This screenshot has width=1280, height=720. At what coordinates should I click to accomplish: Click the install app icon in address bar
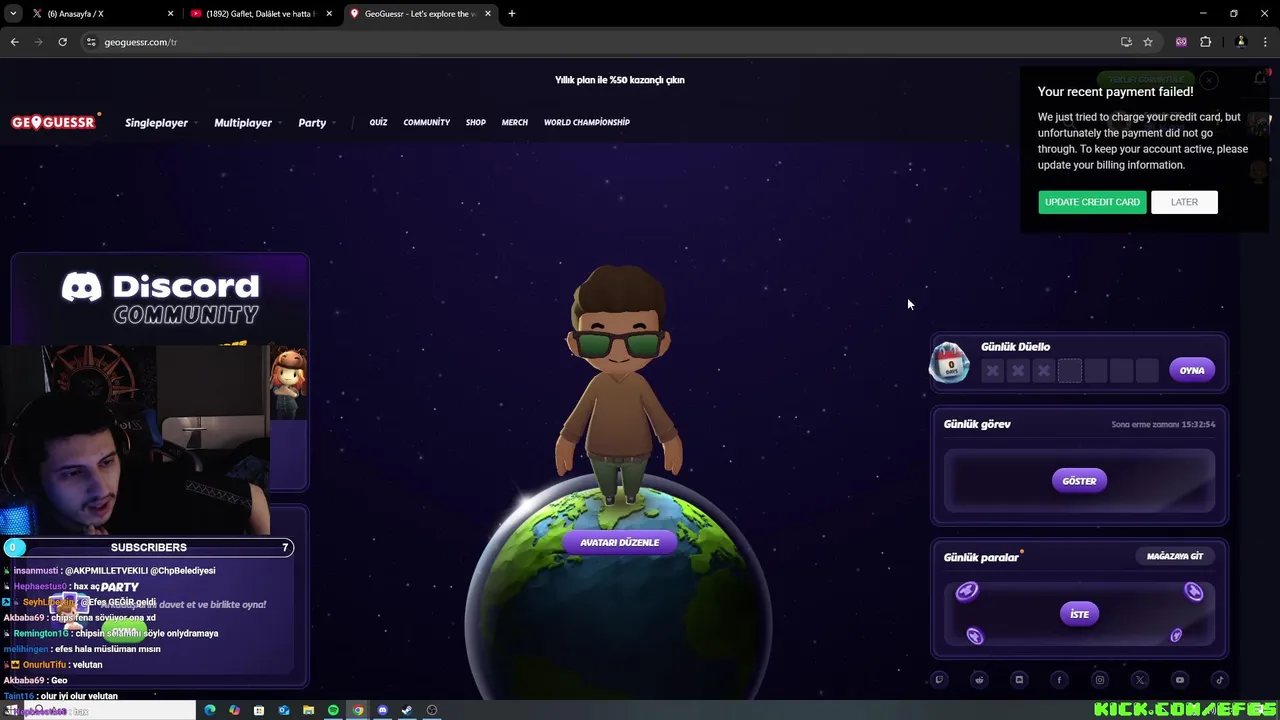(x=1126, y=42)
